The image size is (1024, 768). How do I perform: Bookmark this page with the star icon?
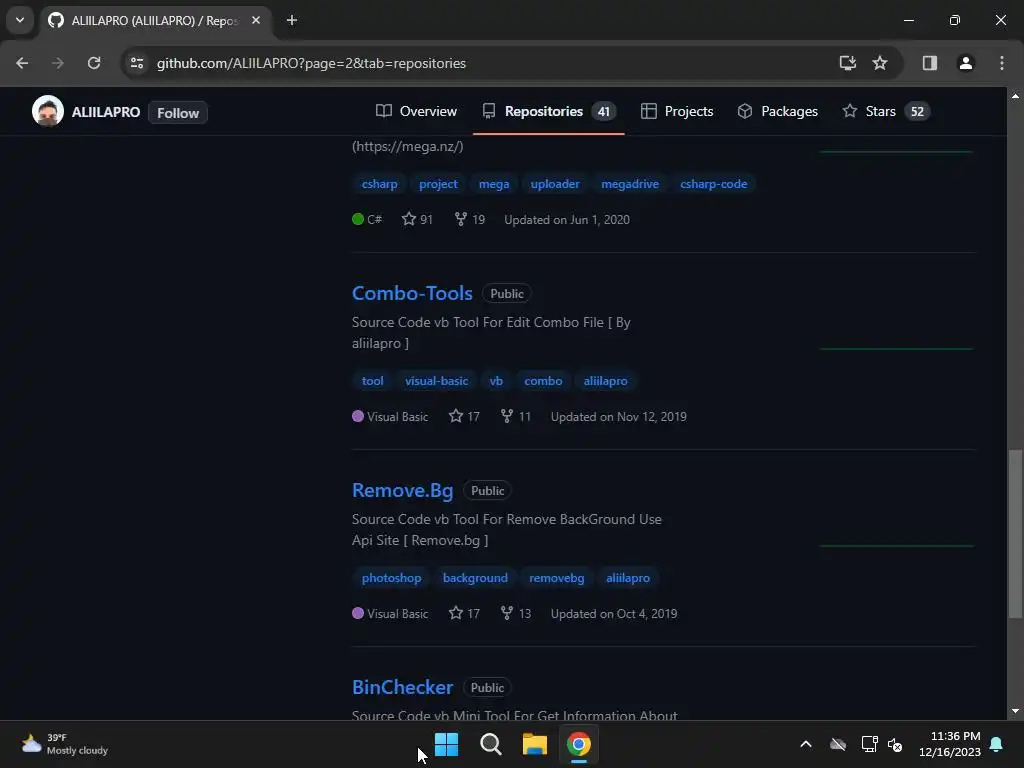tap(880, 63)
